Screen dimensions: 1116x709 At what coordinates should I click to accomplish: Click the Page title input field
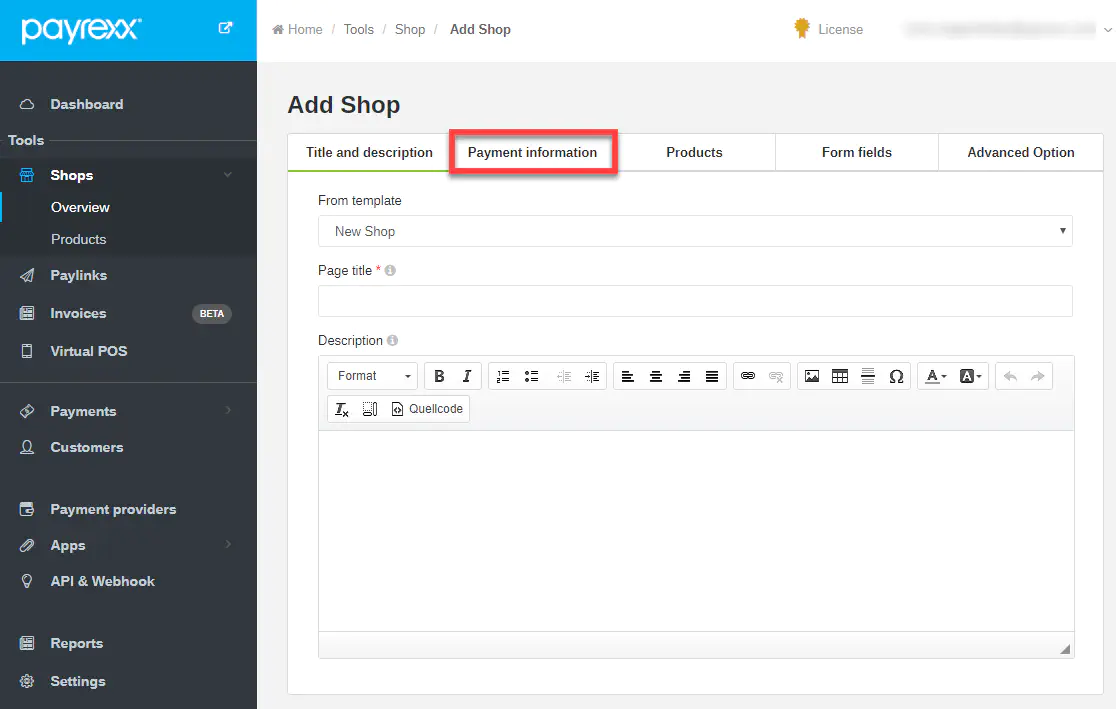click(x=695, y=301)
